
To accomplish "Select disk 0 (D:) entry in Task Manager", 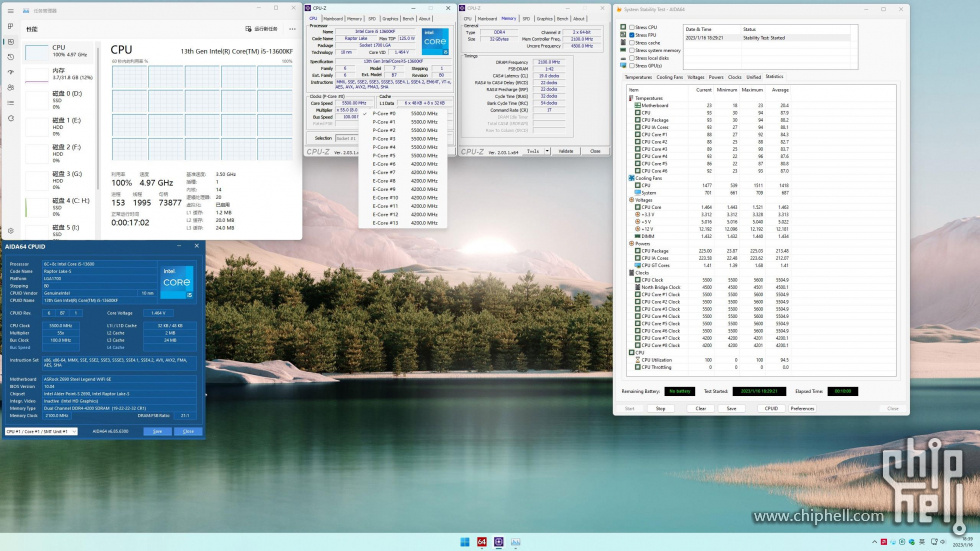I will click(59, 100).
